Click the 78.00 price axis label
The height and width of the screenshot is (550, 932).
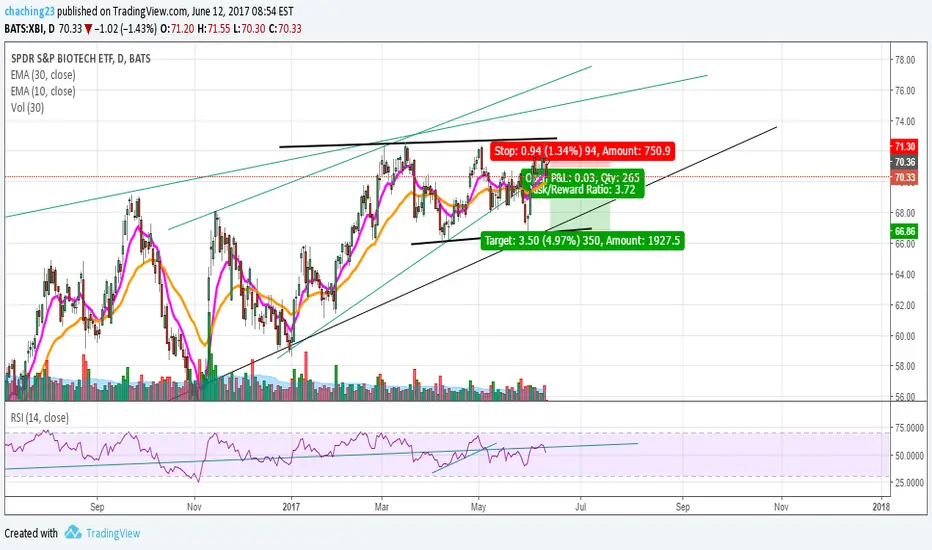[x=905, y=60]
